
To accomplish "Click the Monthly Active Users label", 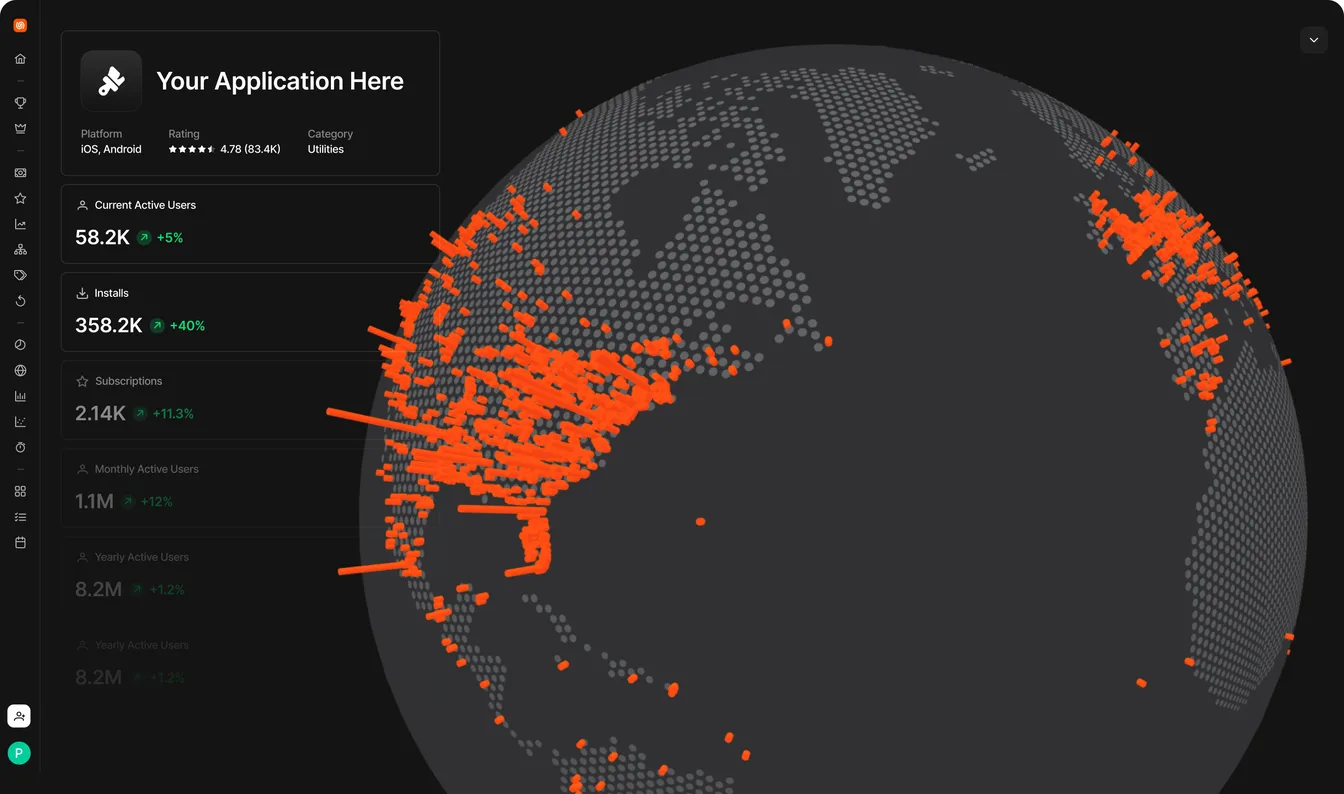I will [147, 469].
